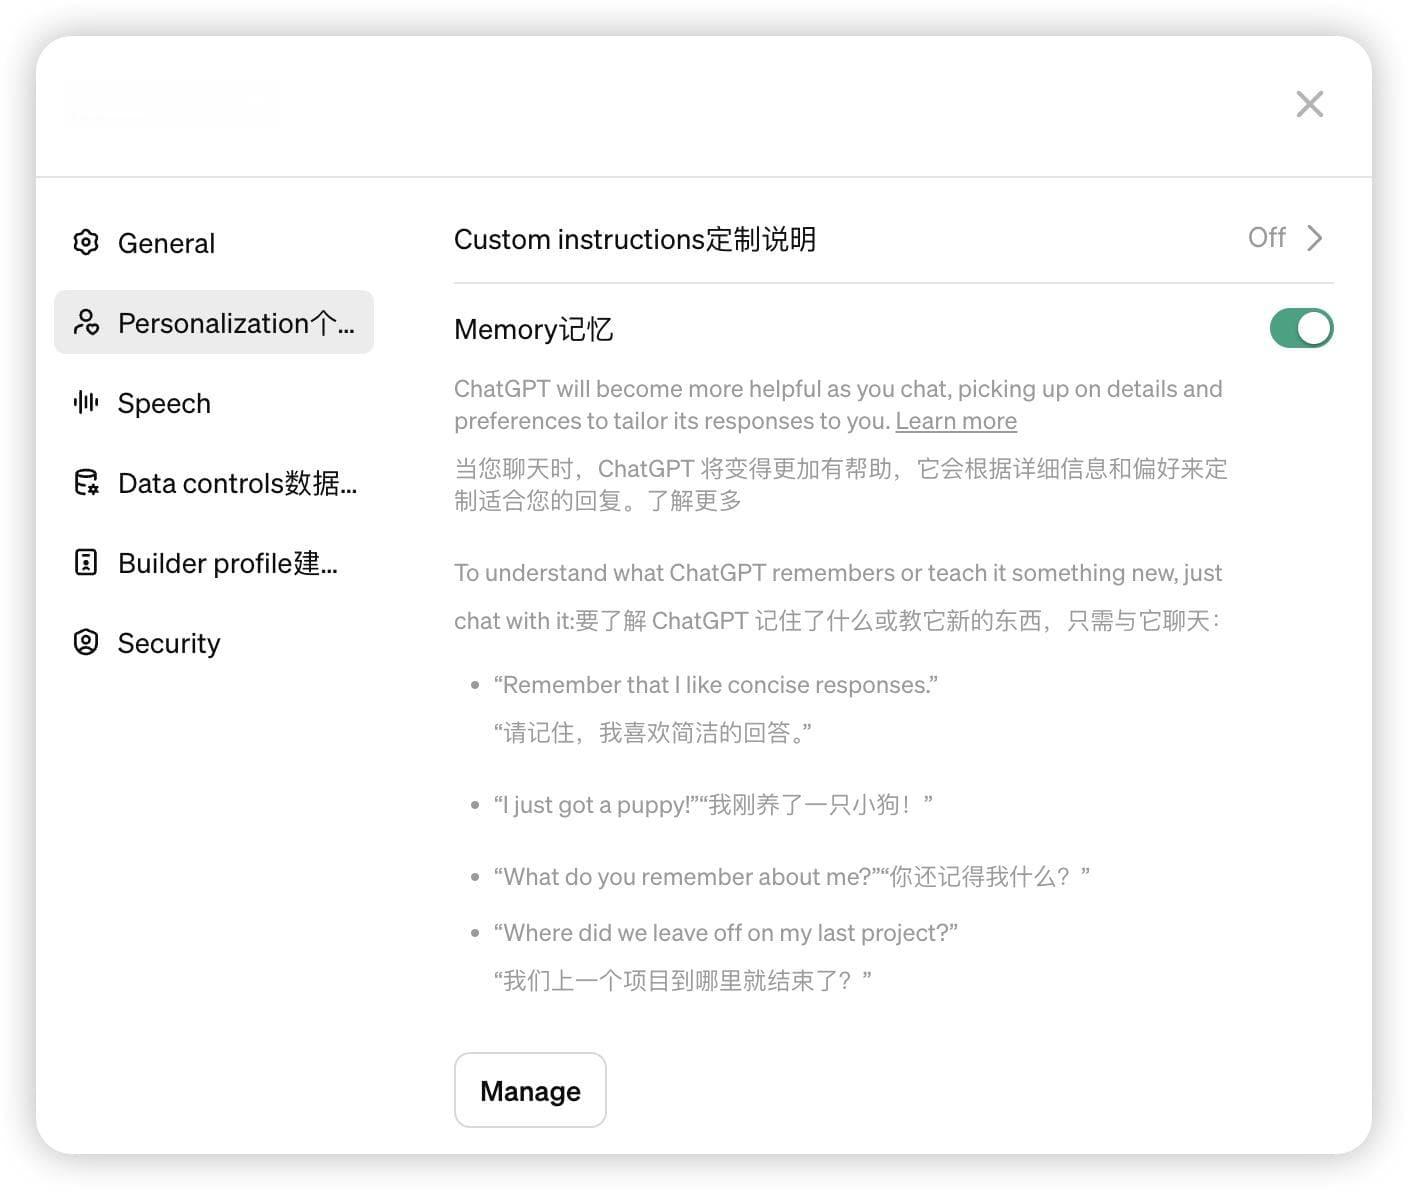1408x1190 pixels.
Task: Click the Chinese line "我们上一个项目到哪里就结束了？"
Action: pyautogui.click(x=683, y=981)
